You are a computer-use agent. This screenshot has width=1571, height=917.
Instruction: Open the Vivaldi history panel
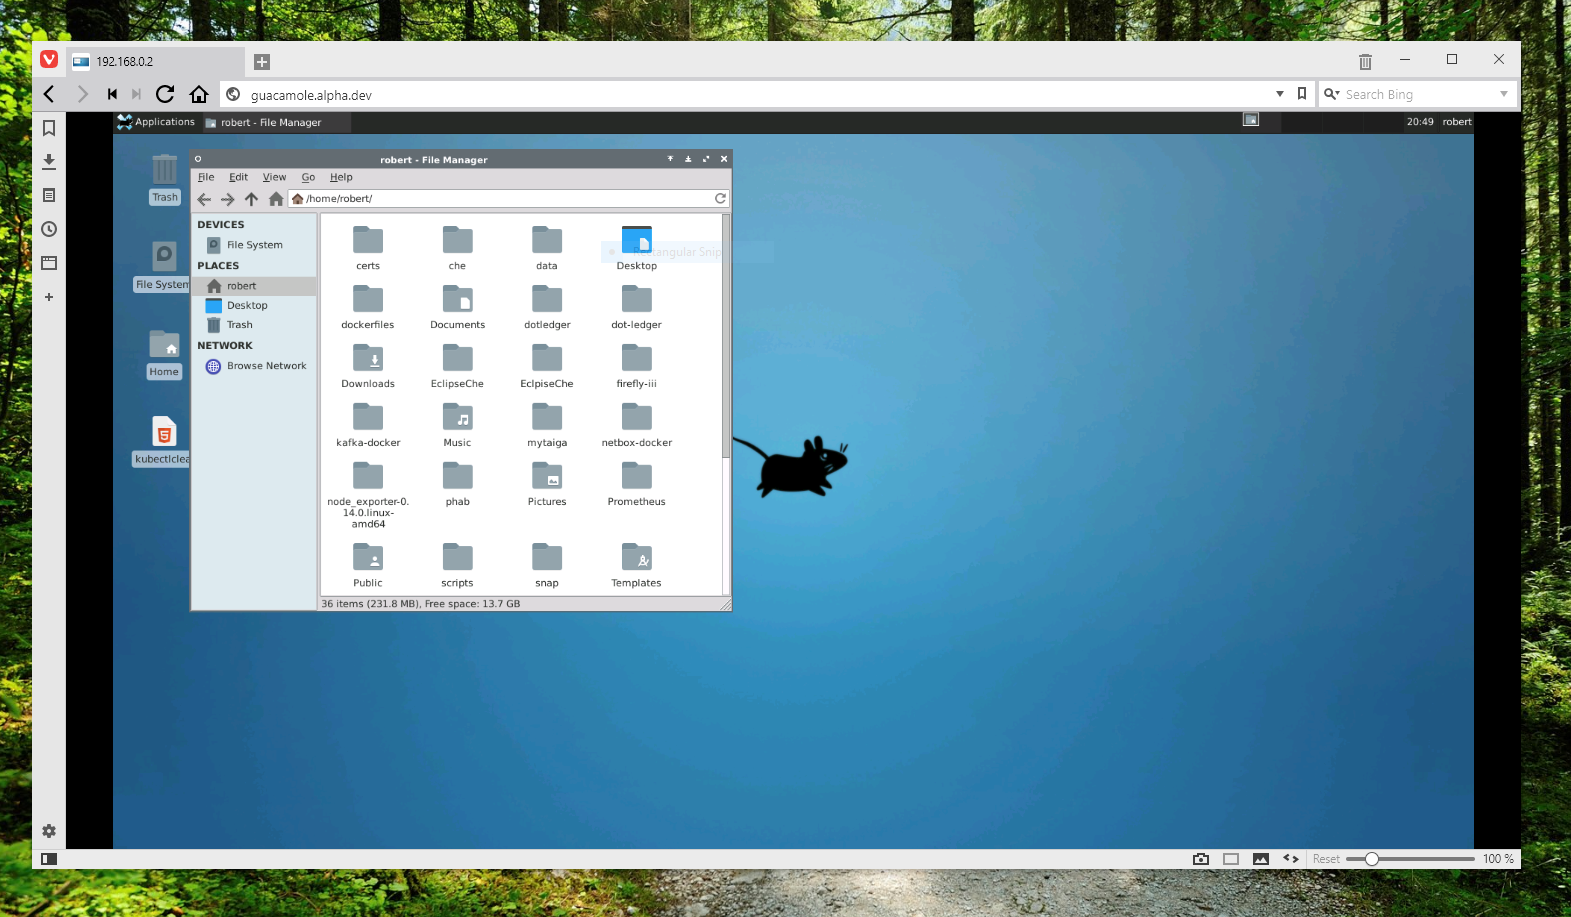click(x=48, y=229)
